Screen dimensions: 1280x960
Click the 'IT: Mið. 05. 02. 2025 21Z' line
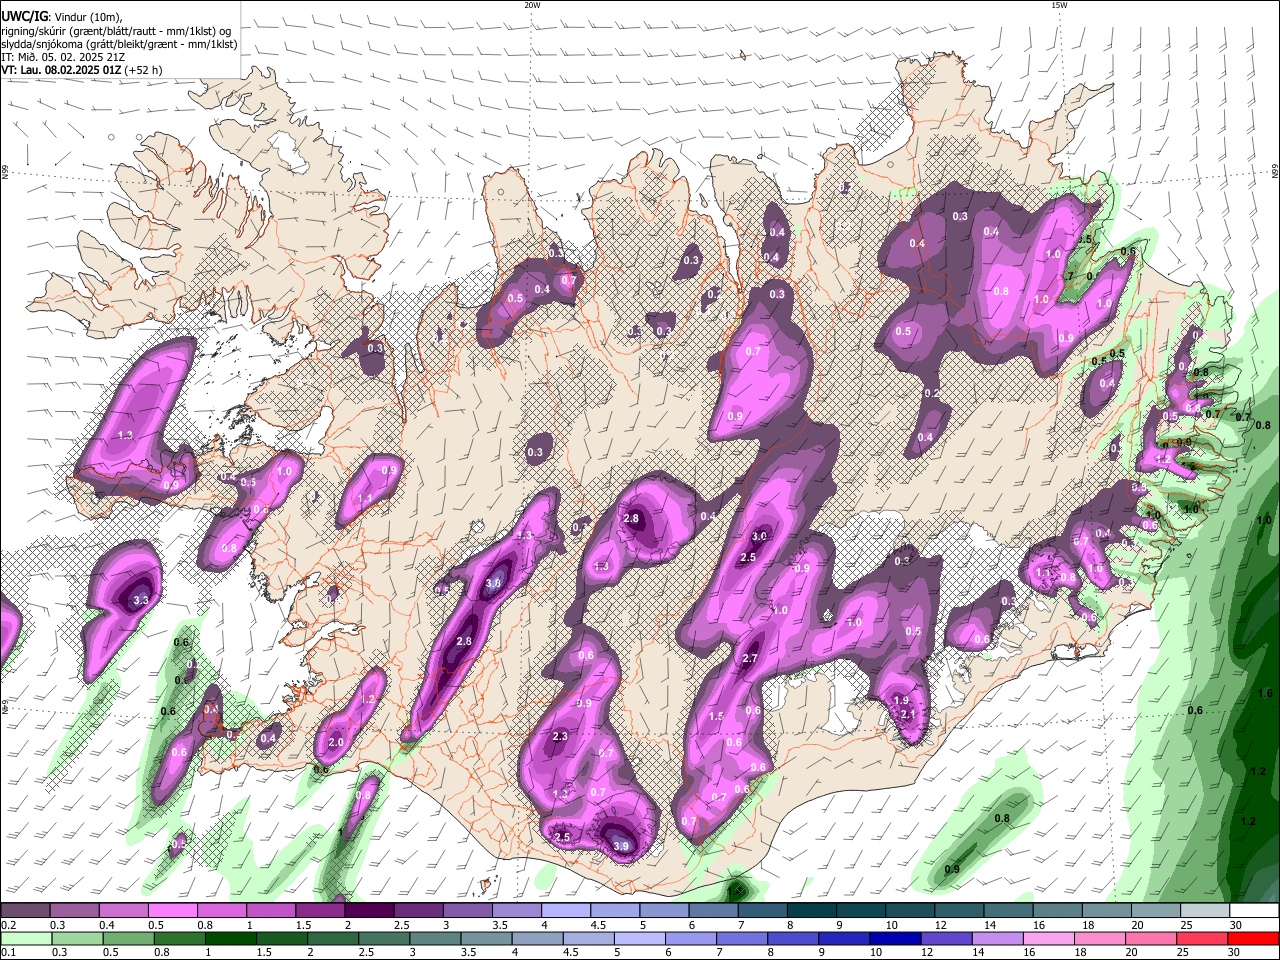[63, 57]
